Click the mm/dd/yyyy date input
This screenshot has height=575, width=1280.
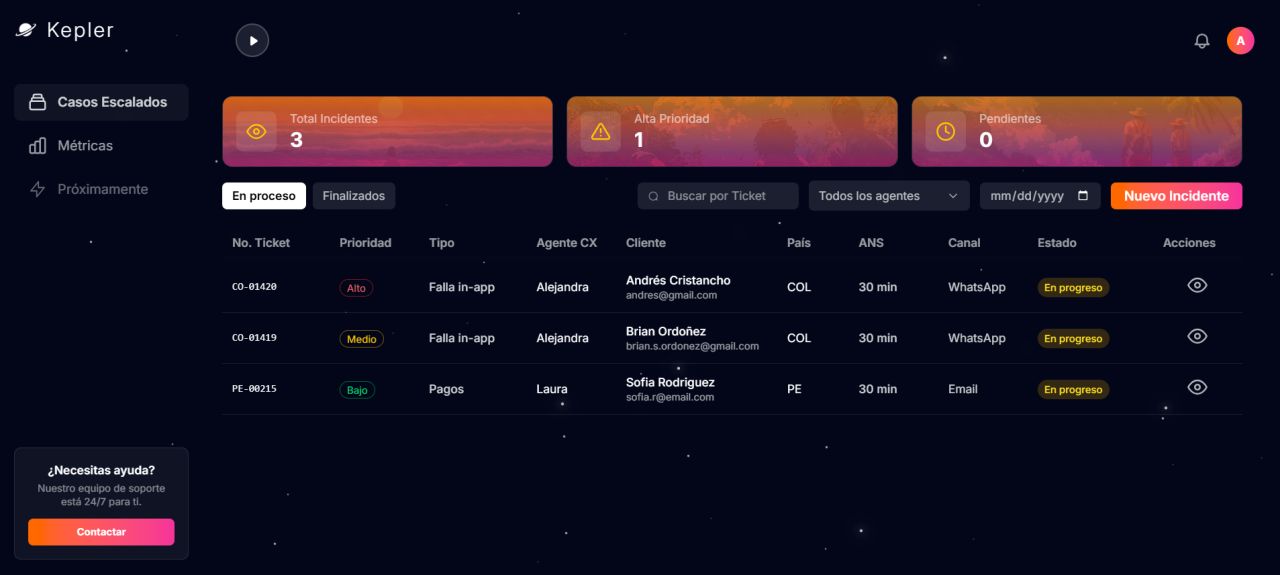1040,196
